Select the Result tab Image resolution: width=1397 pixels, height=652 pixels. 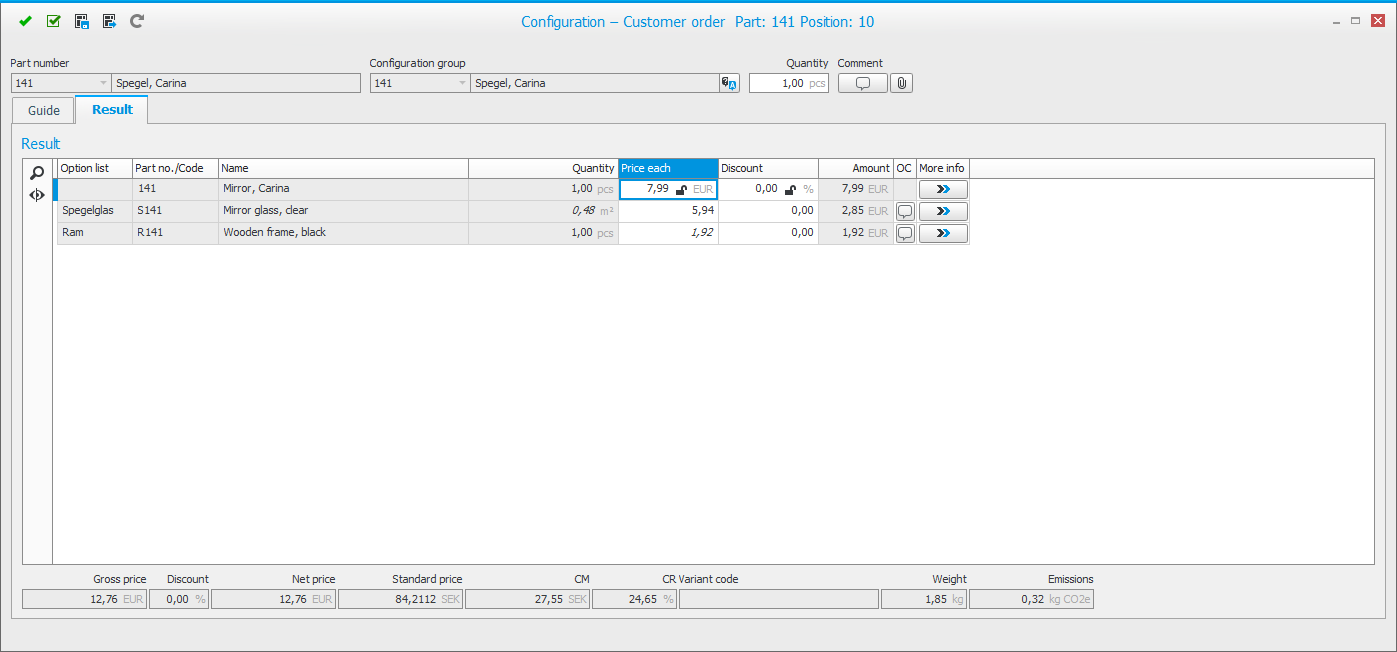[112, 110]
